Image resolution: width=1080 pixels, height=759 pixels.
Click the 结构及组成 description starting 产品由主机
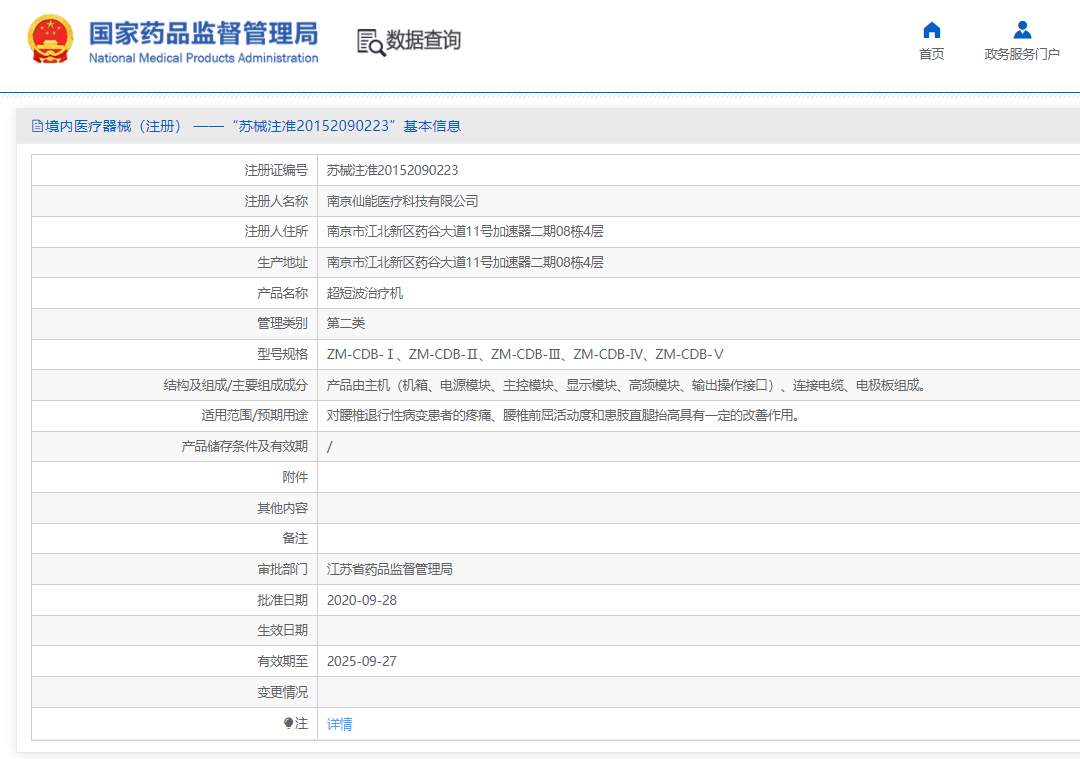[626, 385]
